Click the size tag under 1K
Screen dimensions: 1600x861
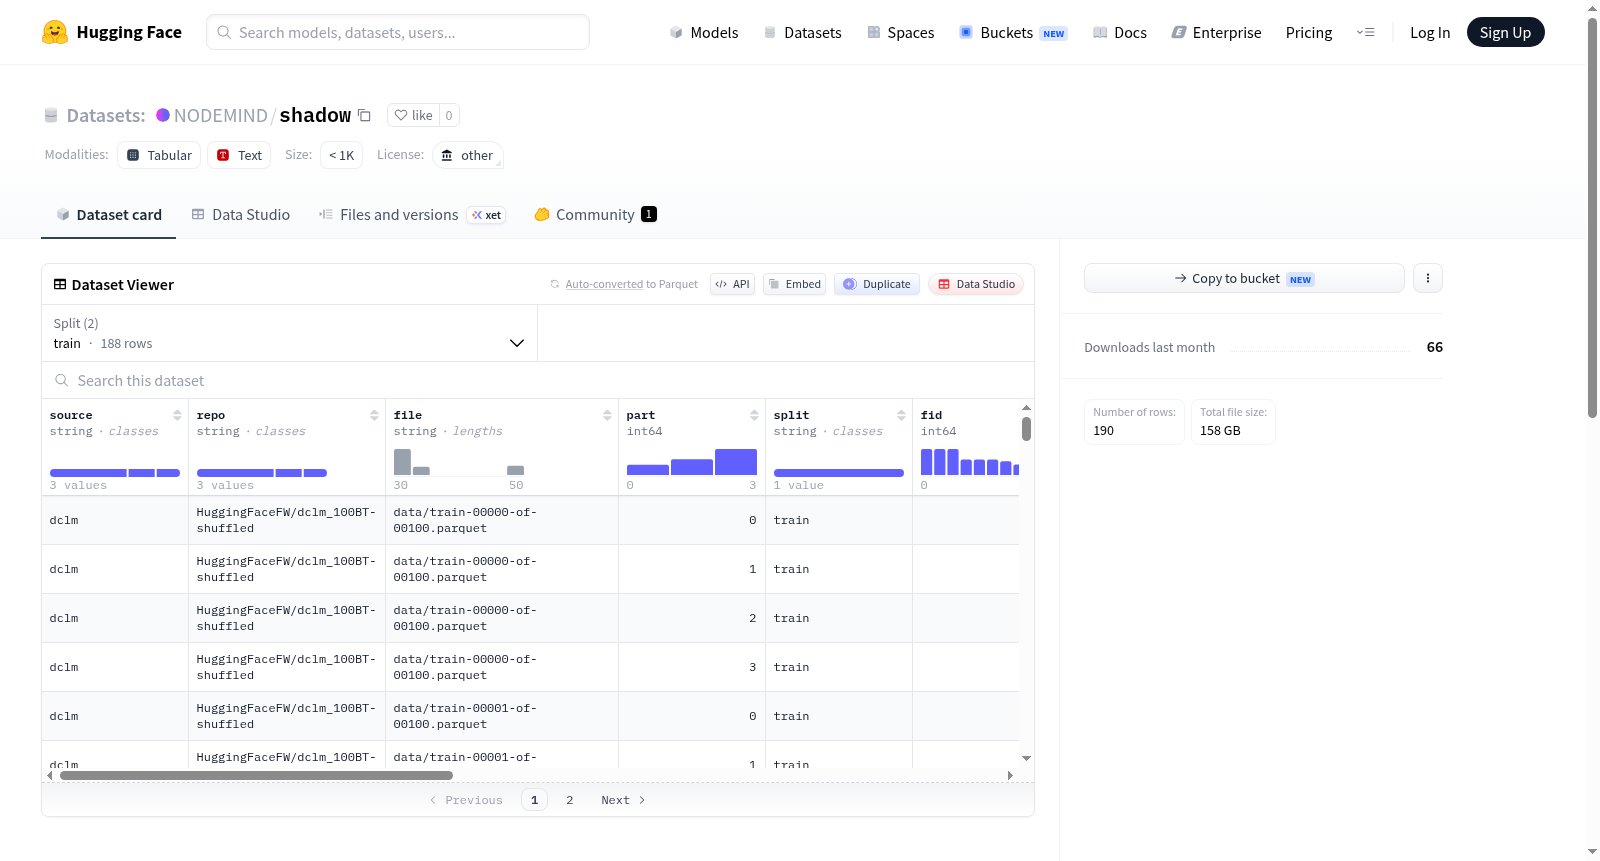(341, 155)
